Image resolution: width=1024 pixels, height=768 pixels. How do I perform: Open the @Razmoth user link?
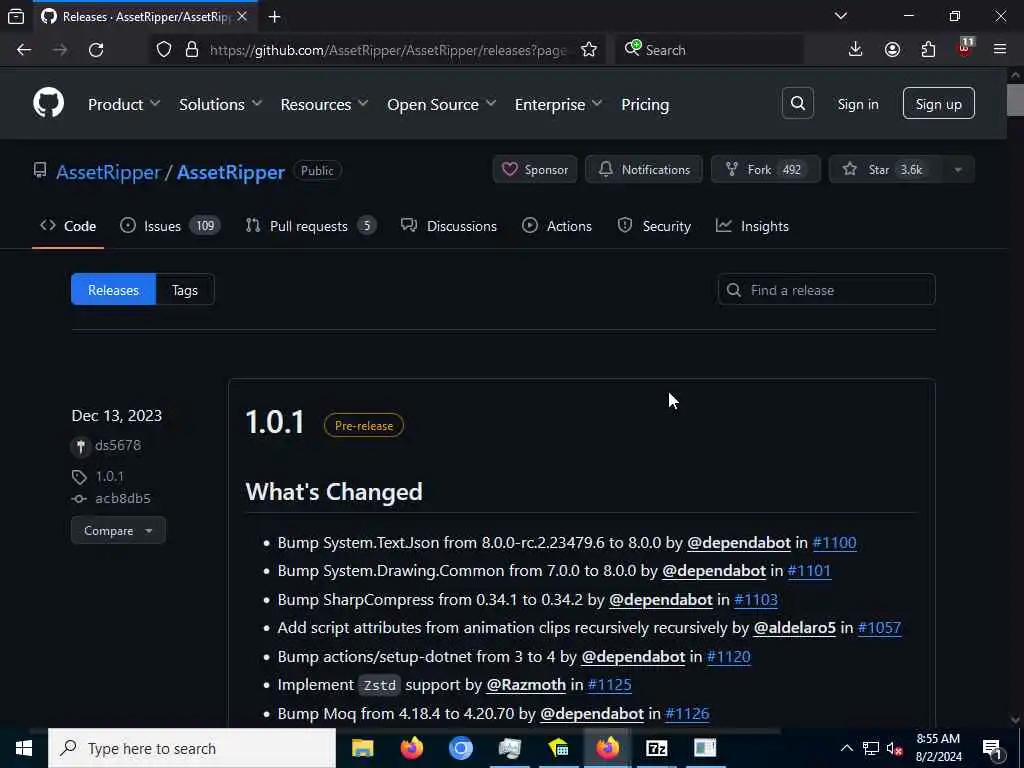tap(526, 684)
